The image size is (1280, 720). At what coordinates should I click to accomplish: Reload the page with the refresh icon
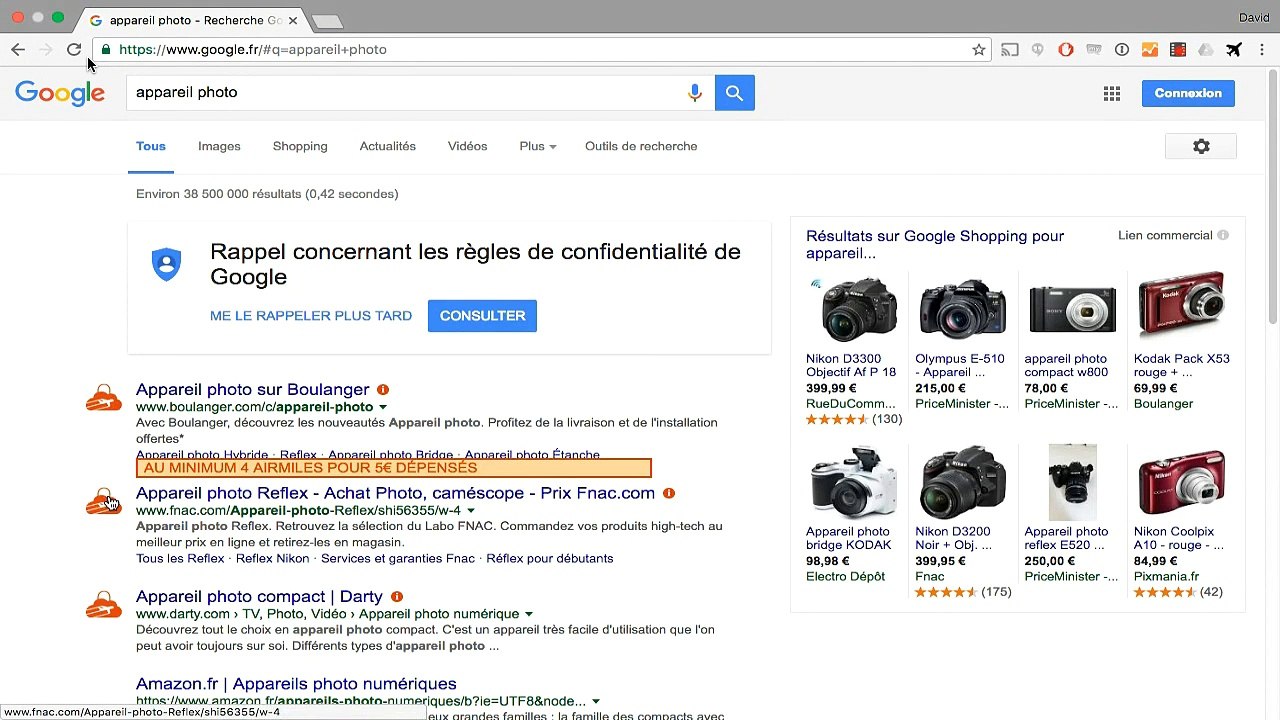point(74,49)
